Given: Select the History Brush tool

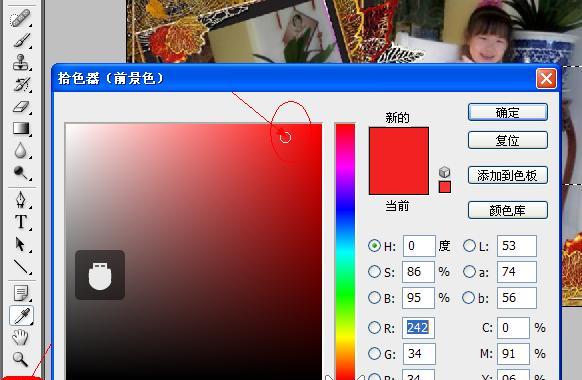Looking at the screenshot, I should (21, 84).
